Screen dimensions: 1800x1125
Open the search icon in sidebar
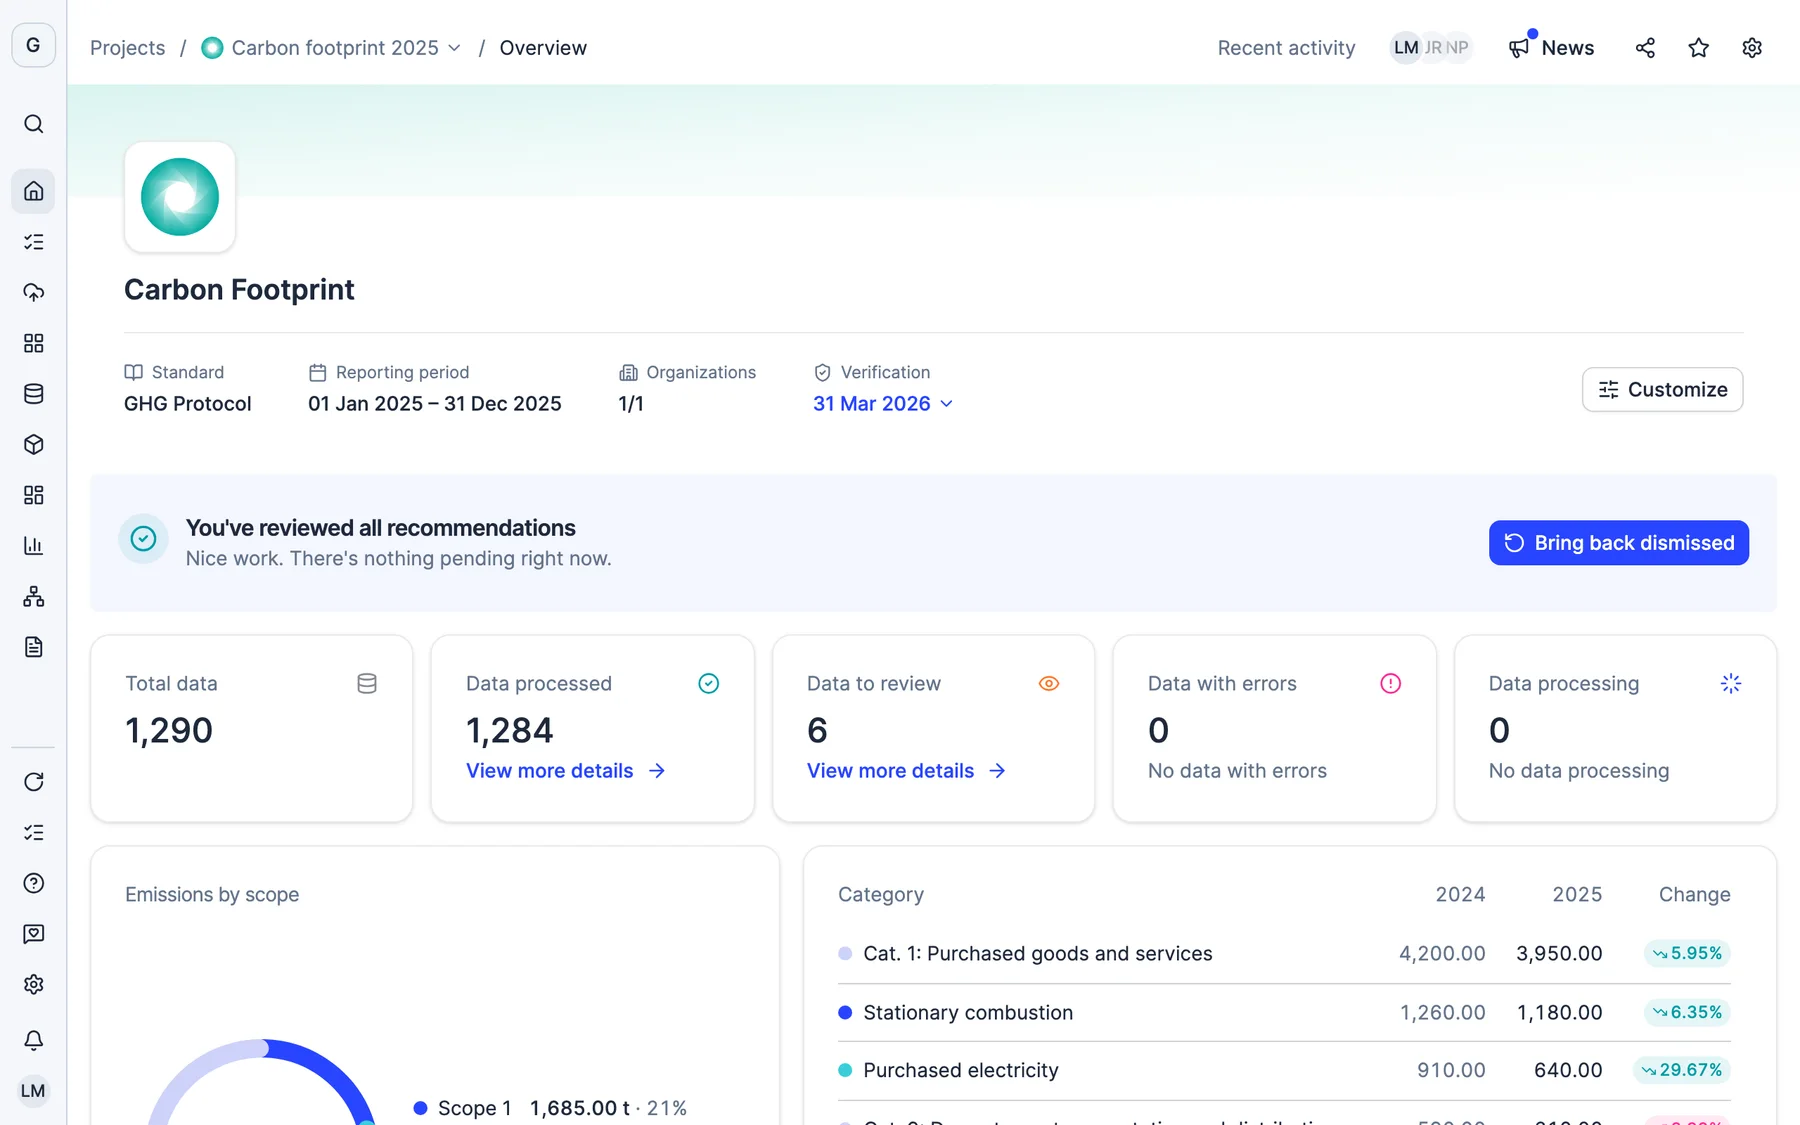33,124
